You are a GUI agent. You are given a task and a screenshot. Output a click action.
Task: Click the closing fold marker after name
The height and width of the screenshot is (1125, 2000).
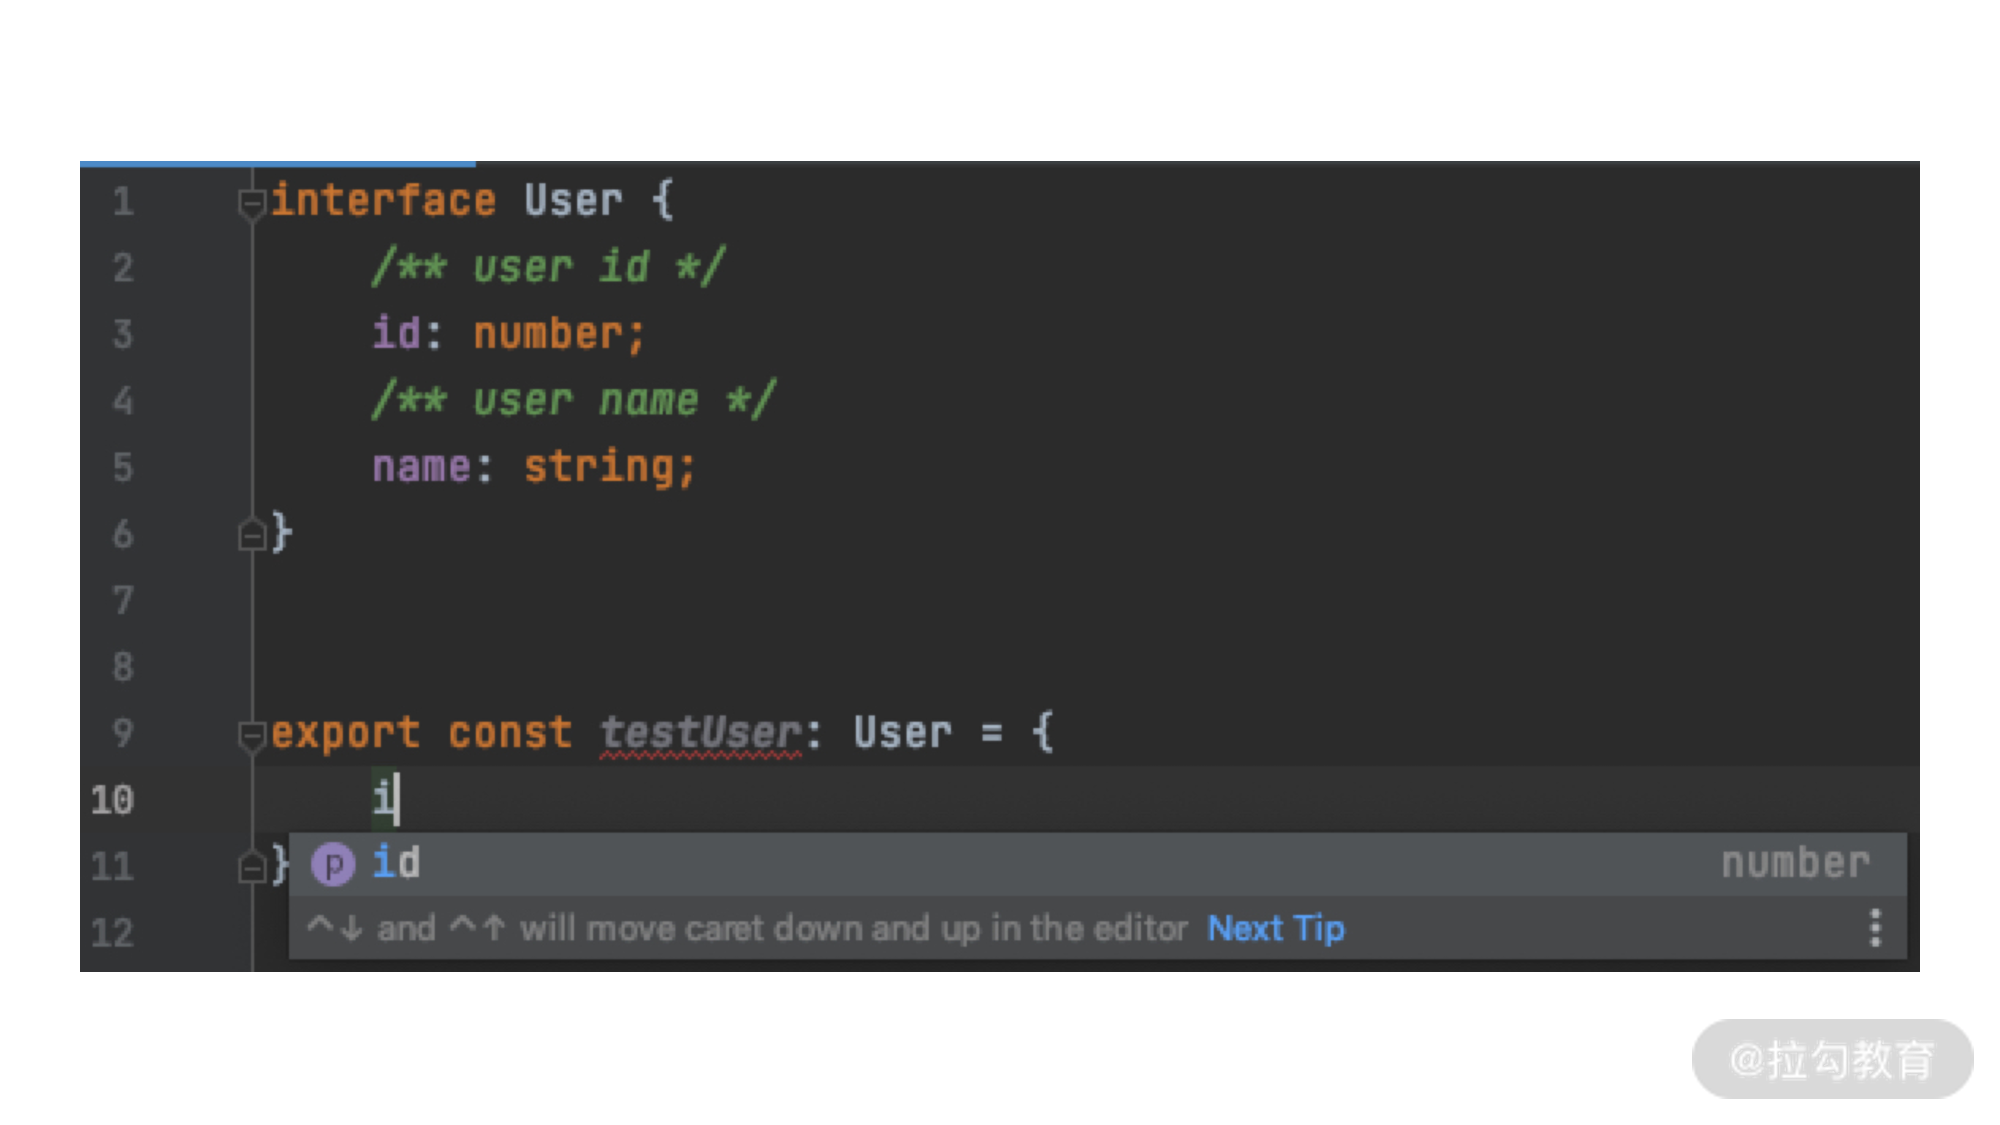click(251, 534)
